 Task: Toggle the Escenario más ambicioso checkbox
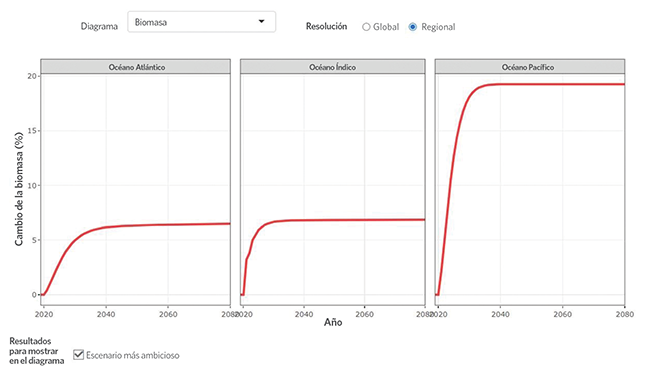point(78,355)
